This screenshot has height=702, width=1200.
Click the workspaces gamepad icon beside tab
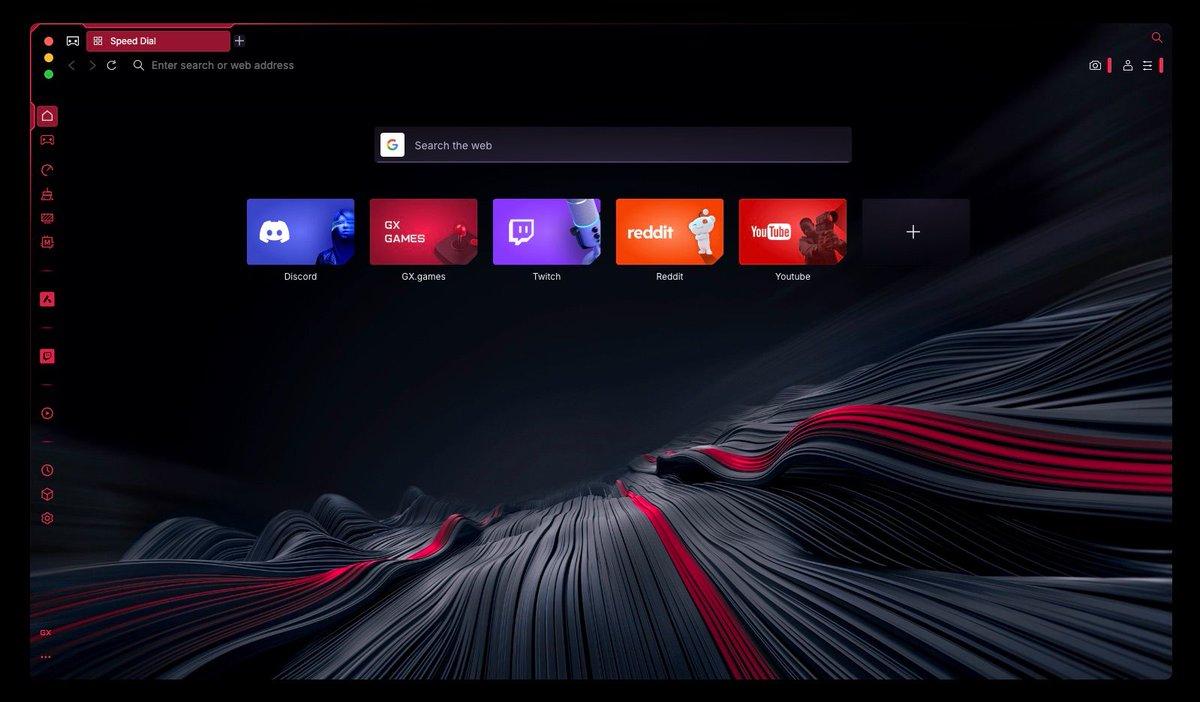72,41
